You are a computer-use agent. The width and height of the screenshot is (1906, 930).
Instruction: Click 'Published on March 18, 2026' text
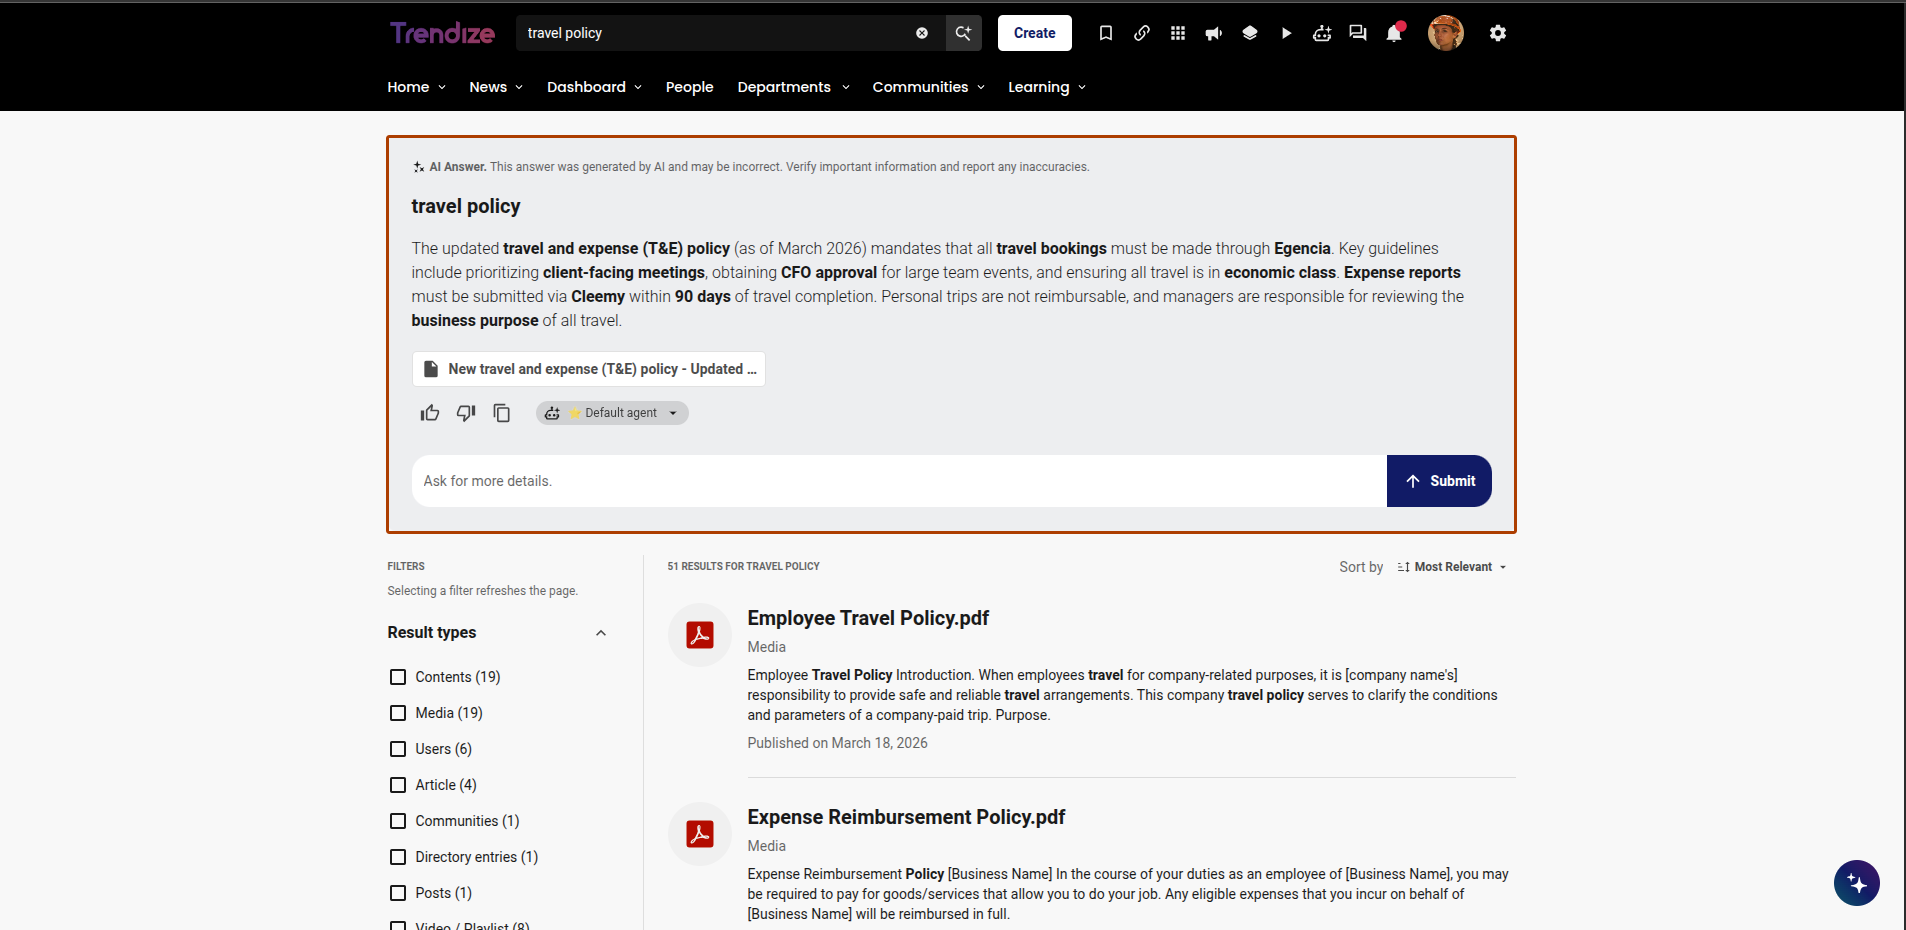(838, 743)
